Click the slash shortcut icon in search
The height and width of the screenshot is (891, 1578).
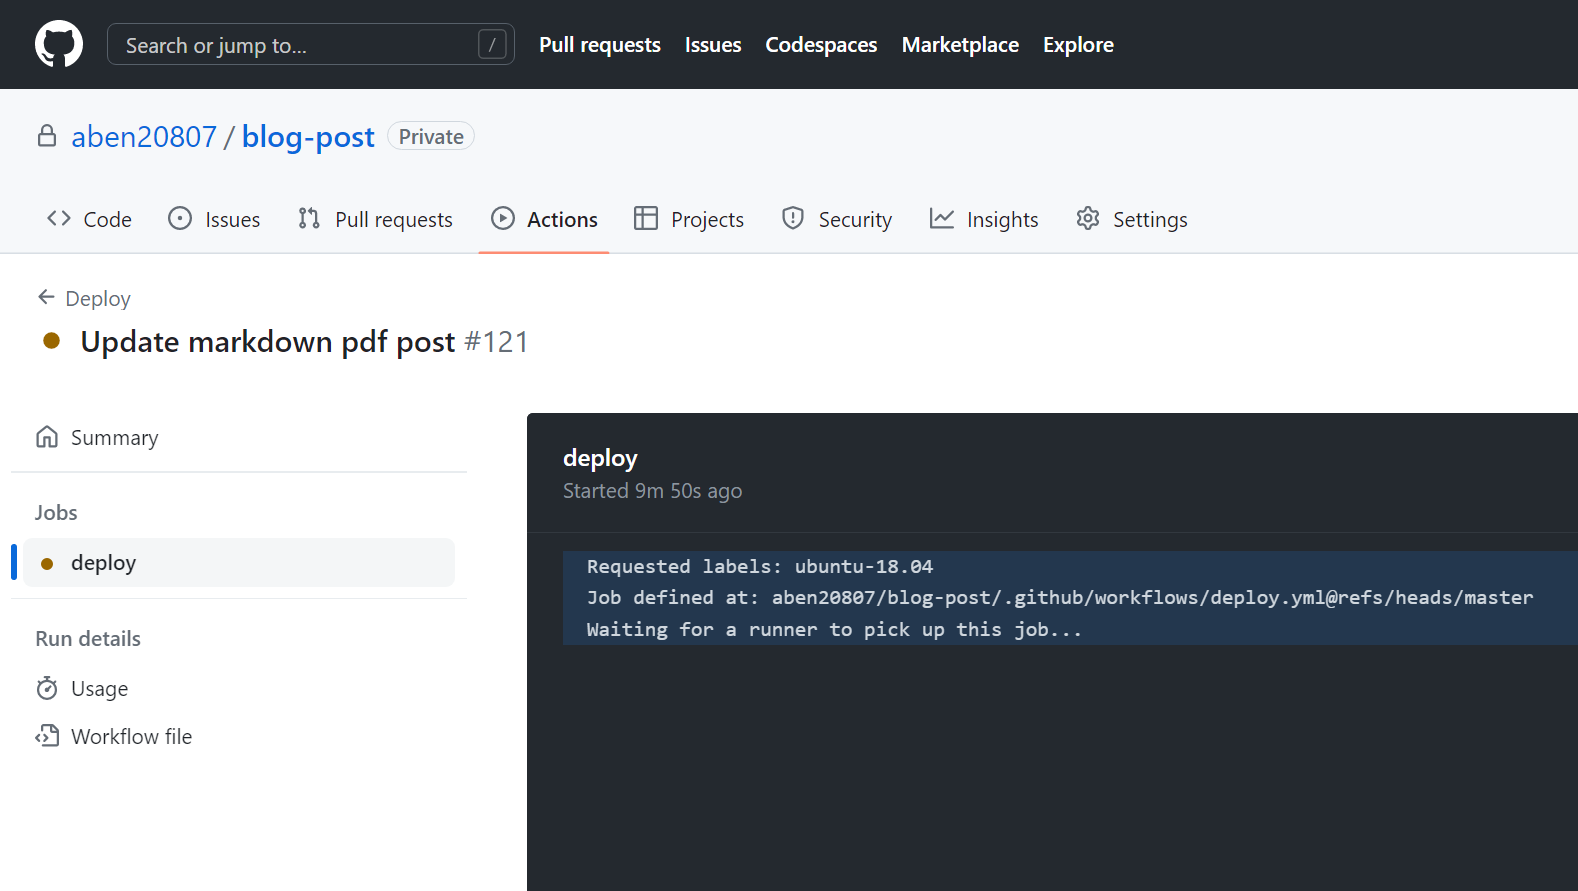point(492,44)
